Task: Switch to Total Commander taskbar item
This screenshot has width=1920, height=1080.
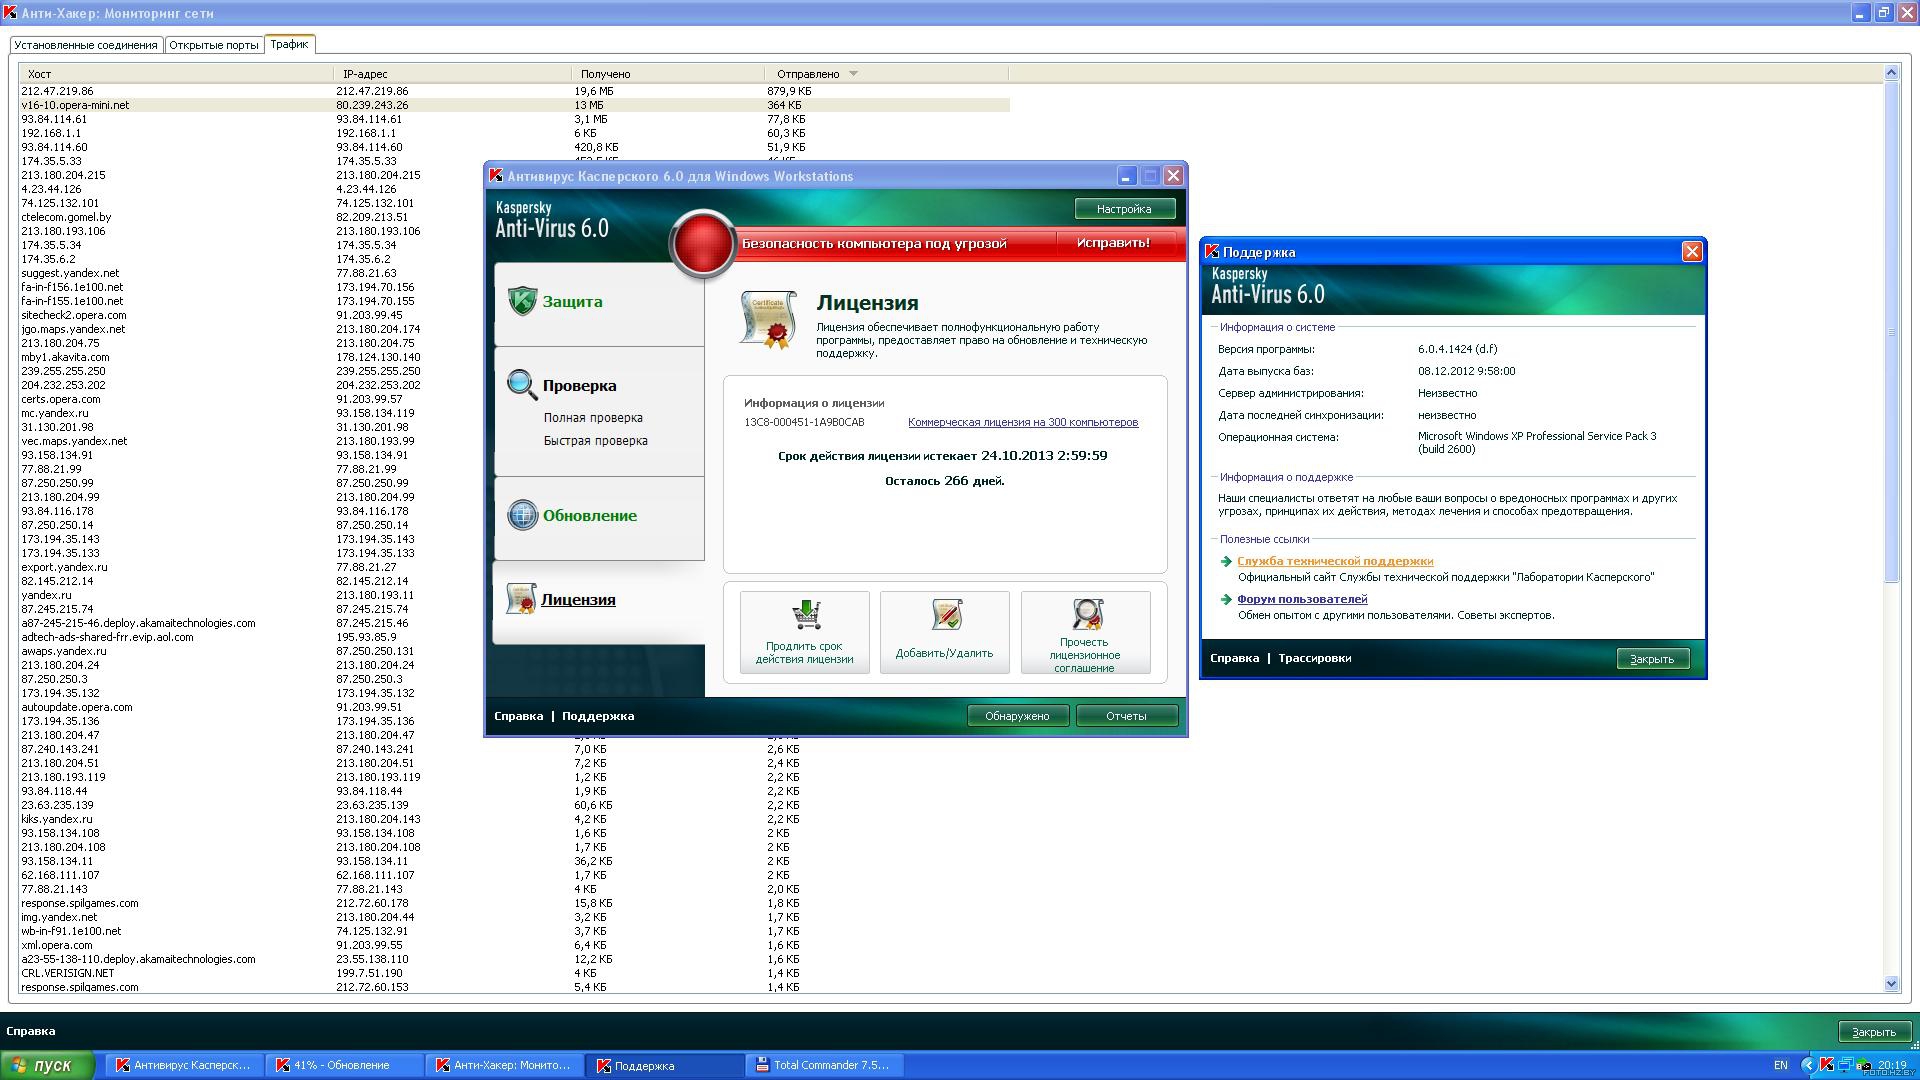Action: tap(825, 1065)
